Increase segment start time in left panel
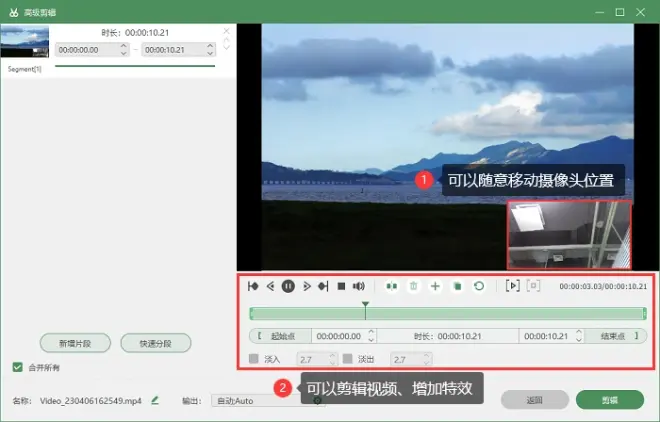The width and height of the screenshot is (660, 422). click(123, 46)
